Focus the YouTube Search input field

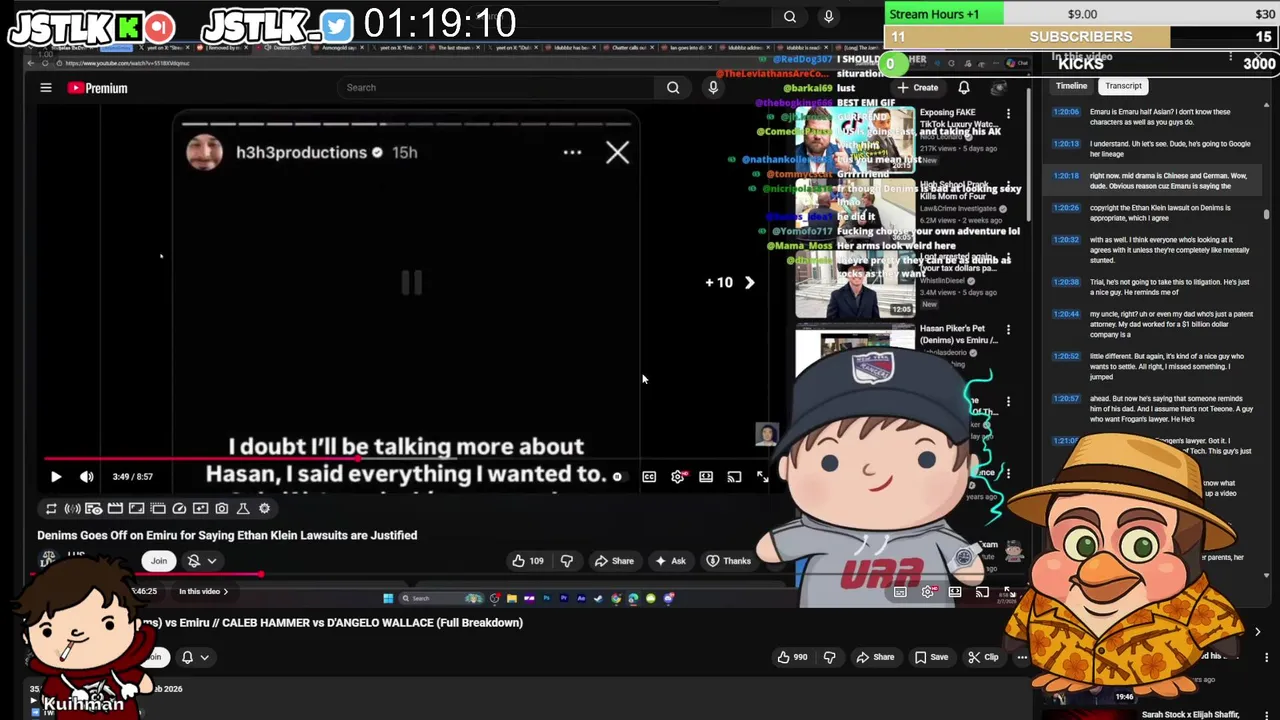(497, 88)
